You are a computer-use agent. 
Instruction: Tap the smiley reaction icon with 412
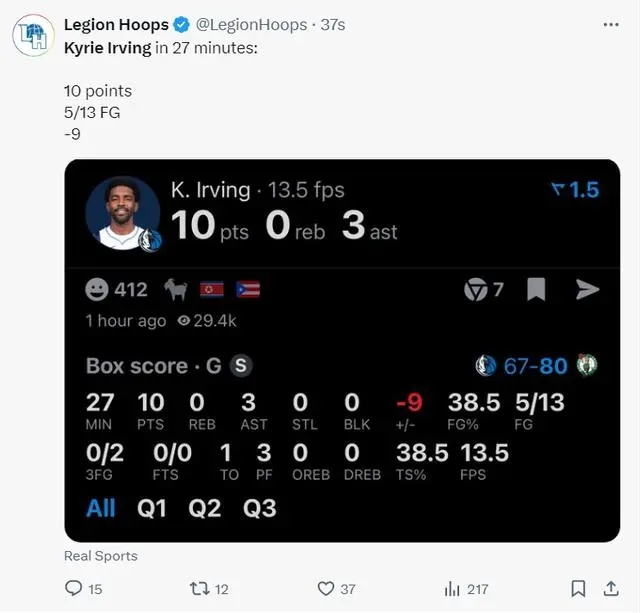[x=97, y=289]
